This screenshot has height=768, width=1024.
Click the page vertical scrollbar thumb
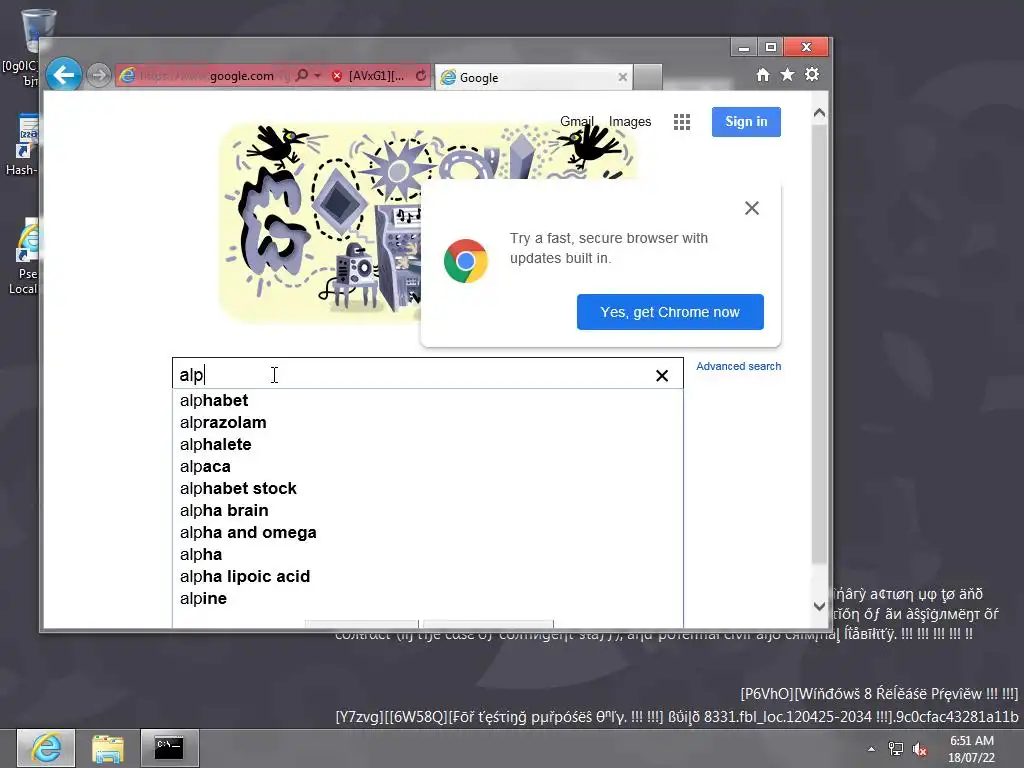pyautogui.click(x=820, y=344)
